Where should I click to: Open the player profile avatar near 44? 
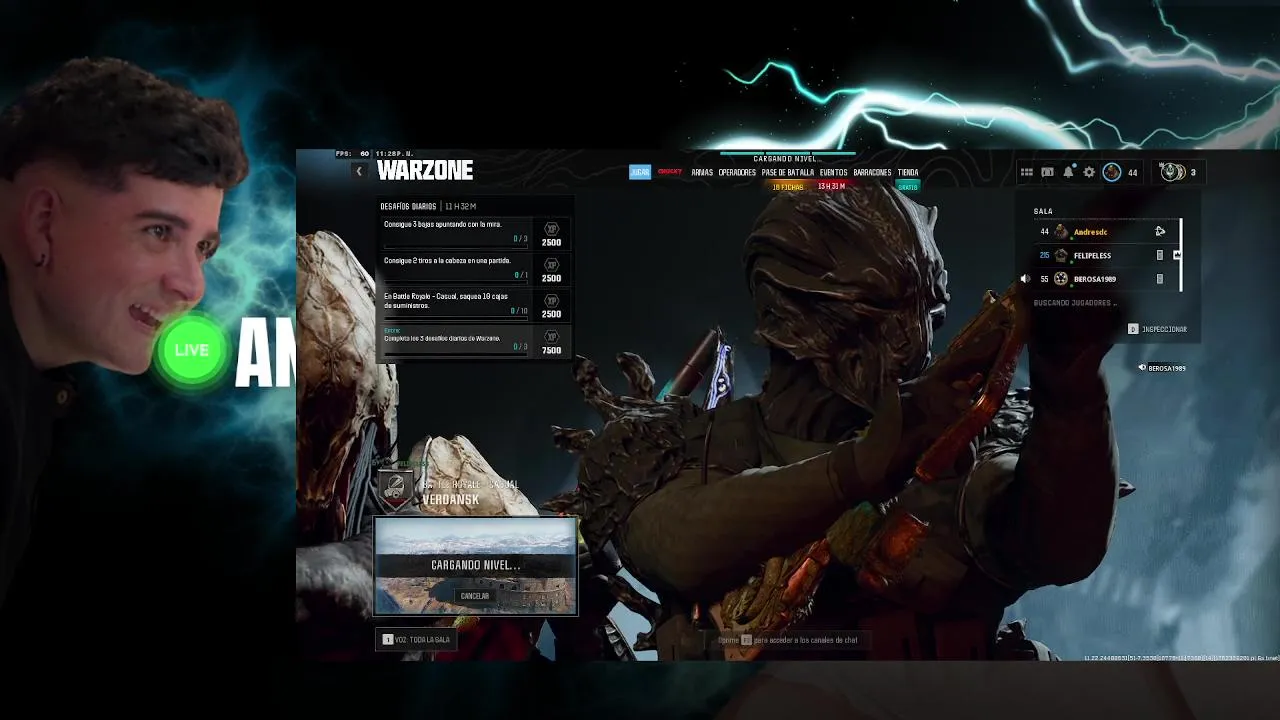[x=1112, y=172]
